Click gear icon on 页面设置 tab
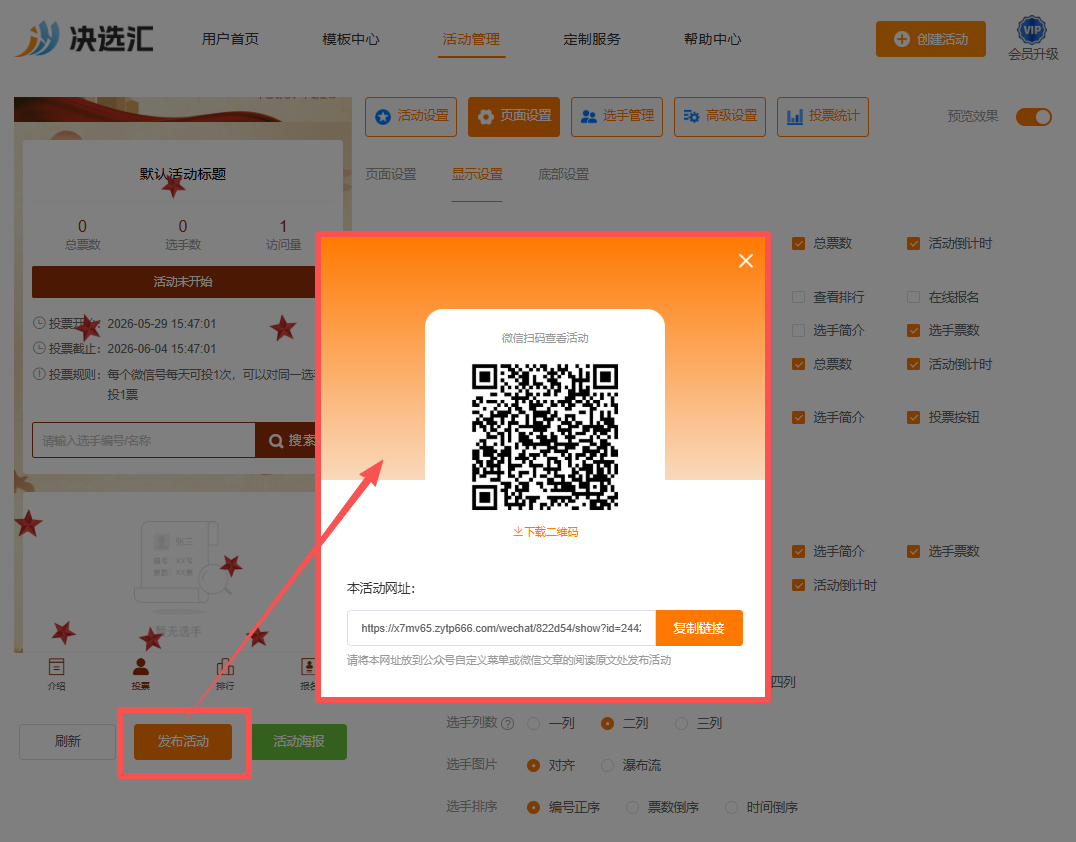Viewport: 1076px width, 842px height. click(486, 117)
